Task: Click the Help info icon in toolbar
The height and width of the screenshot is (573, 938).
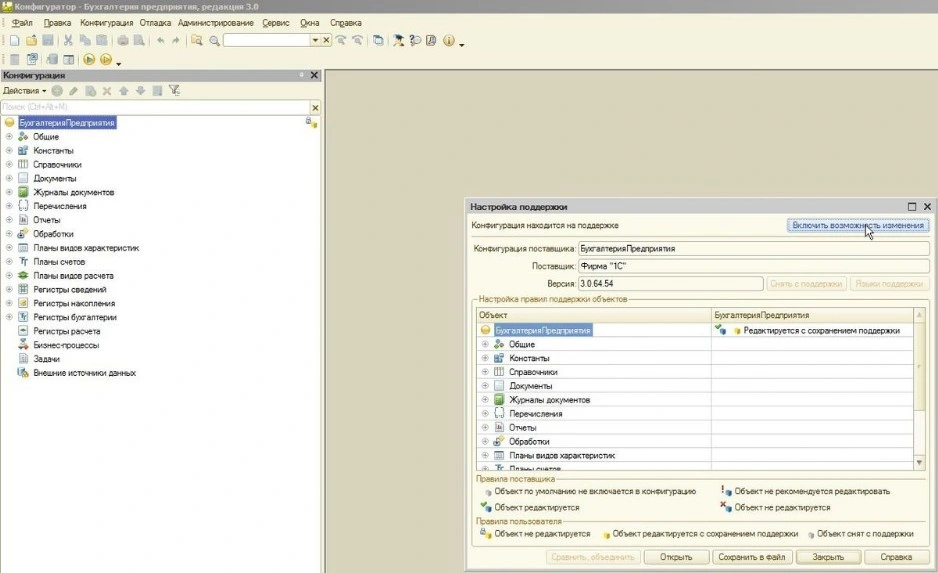Action: 448,41
